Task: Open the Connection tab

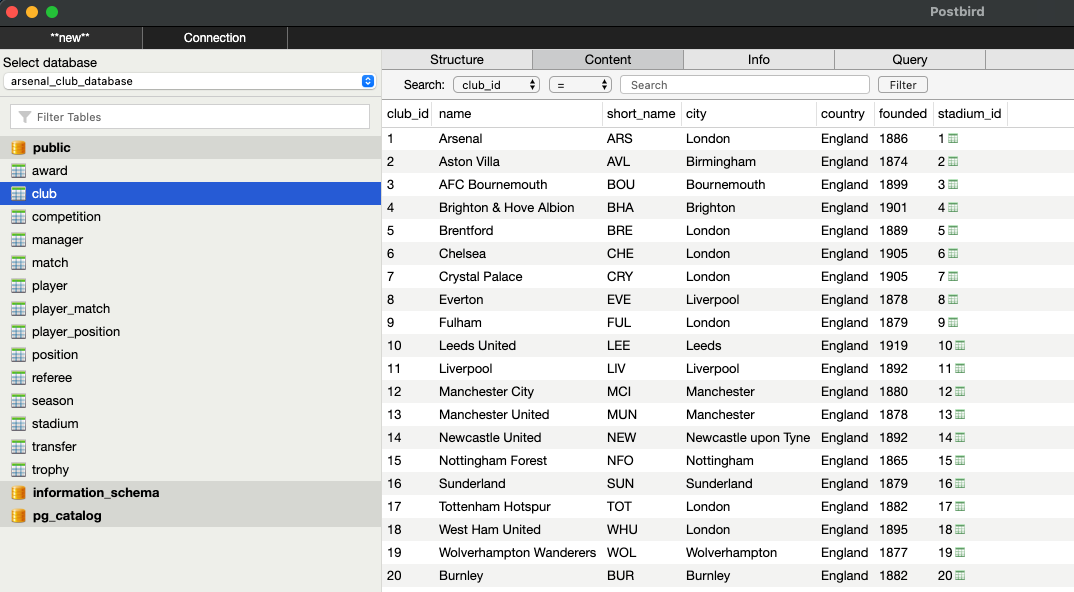Action: tap(214, 38)
